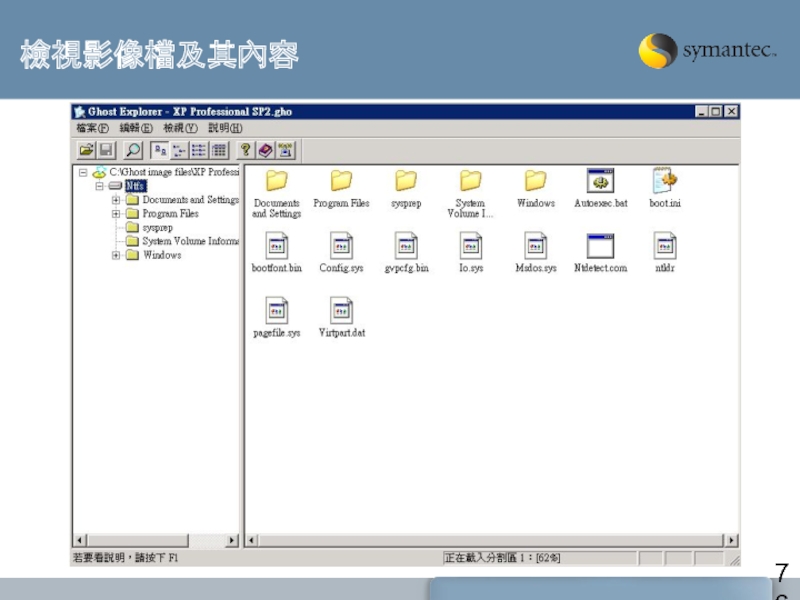The height and width of the screenshot is (600, 800).
Task: Expand the Program Files tree node
Action: click(116, 214)
